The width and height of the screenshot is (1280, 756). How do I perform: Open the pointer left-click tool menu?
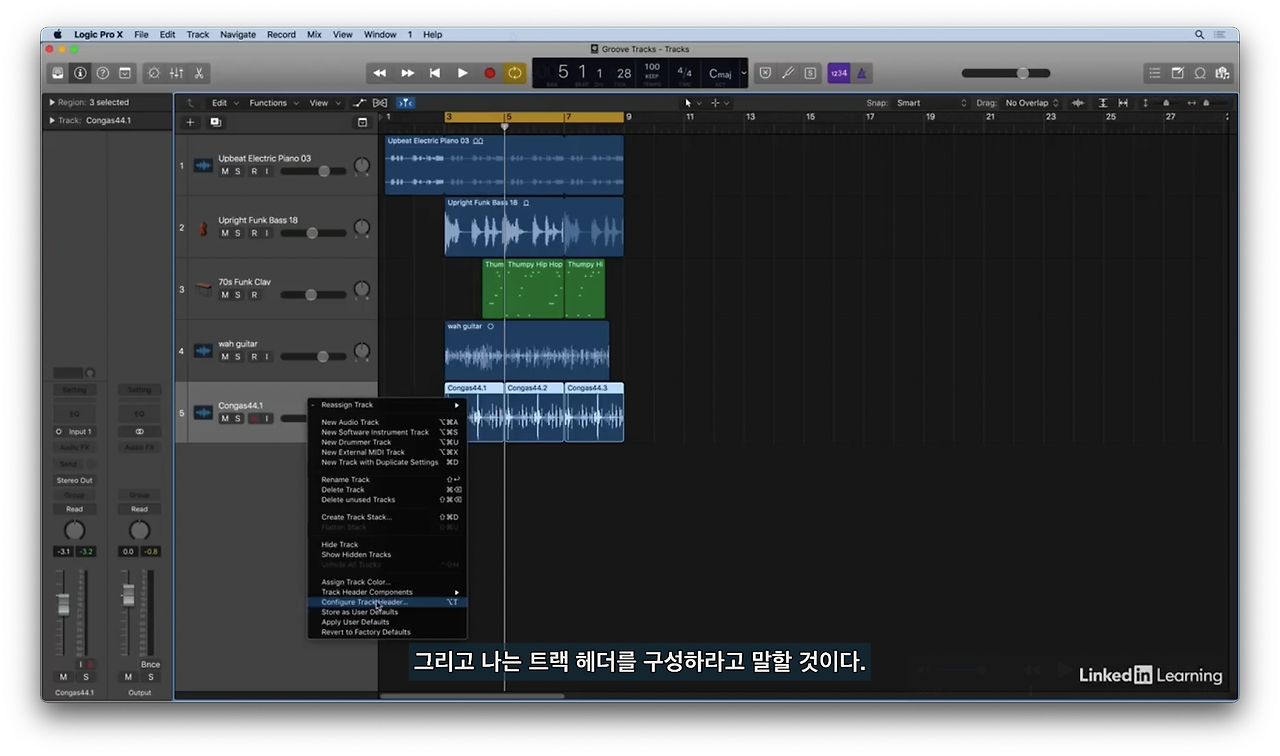691,103
